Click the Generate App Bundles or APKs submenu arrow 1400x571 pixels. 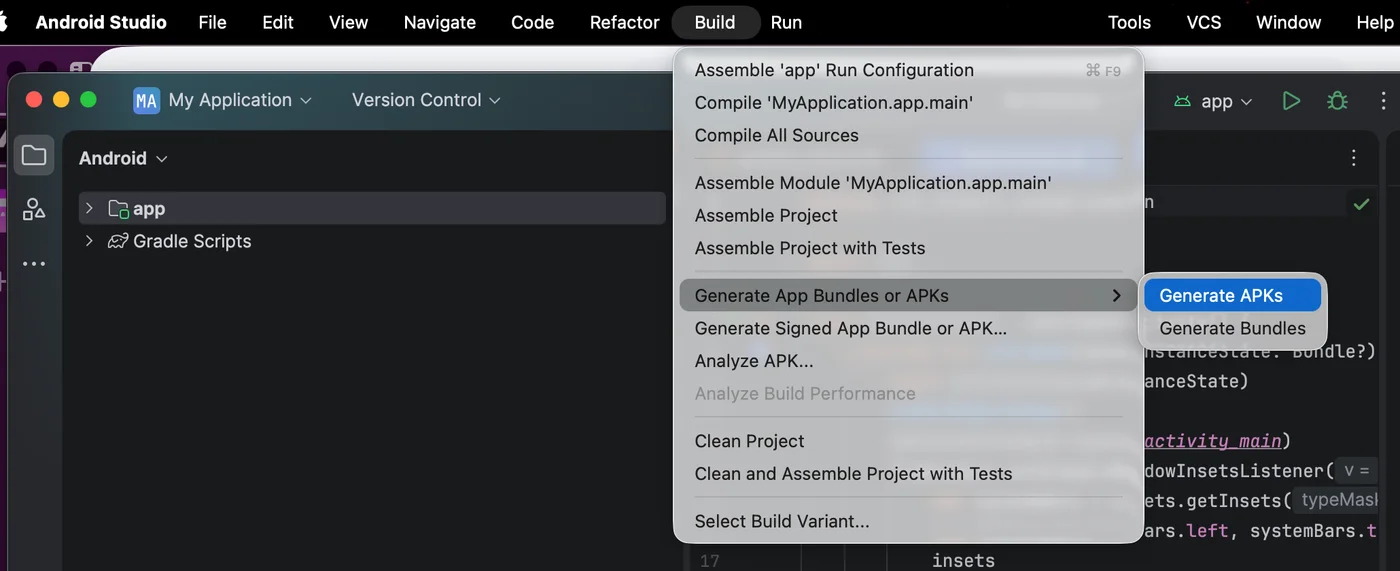pos(1117,296)
